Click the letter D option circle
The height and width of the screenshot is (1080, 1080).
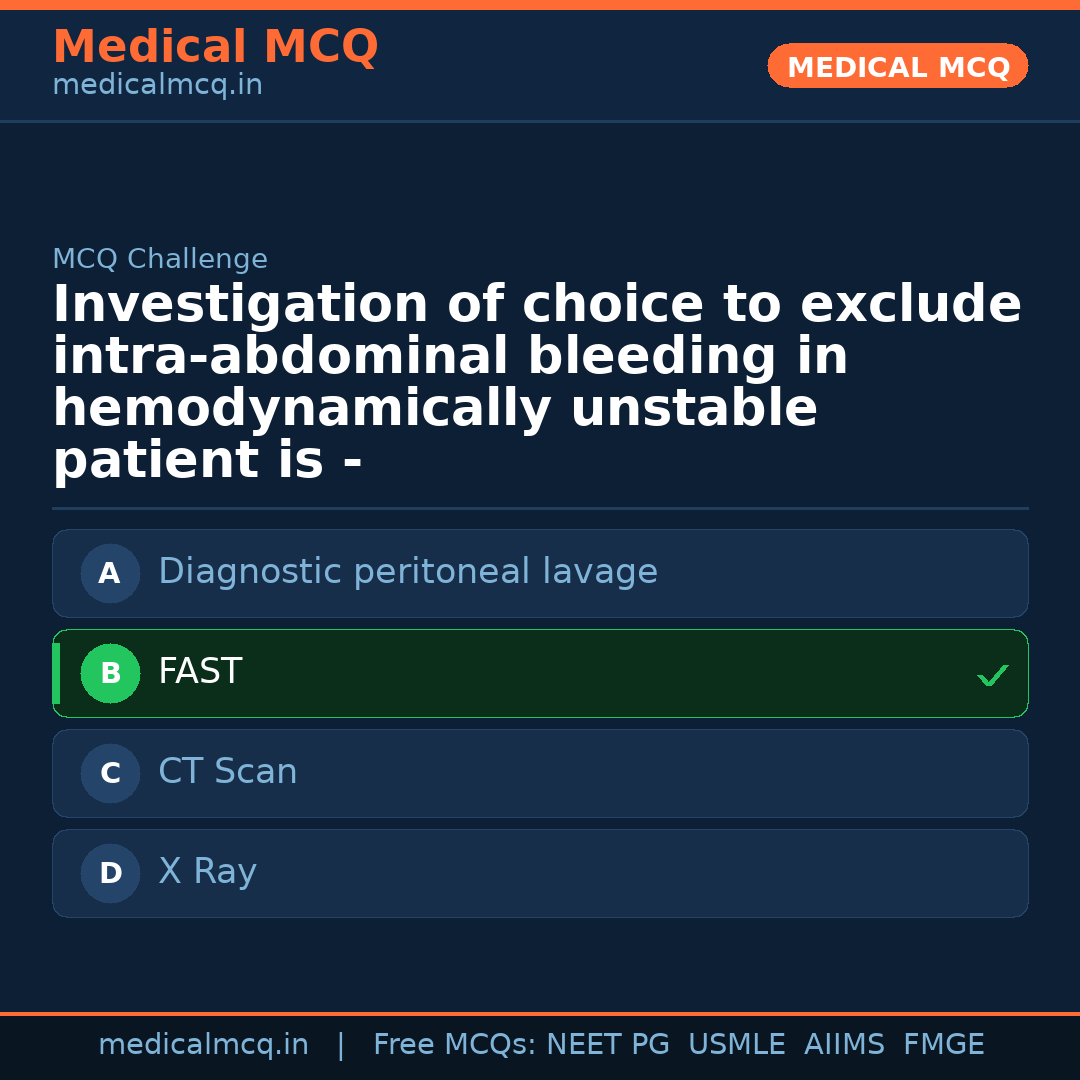pos(110,874)
